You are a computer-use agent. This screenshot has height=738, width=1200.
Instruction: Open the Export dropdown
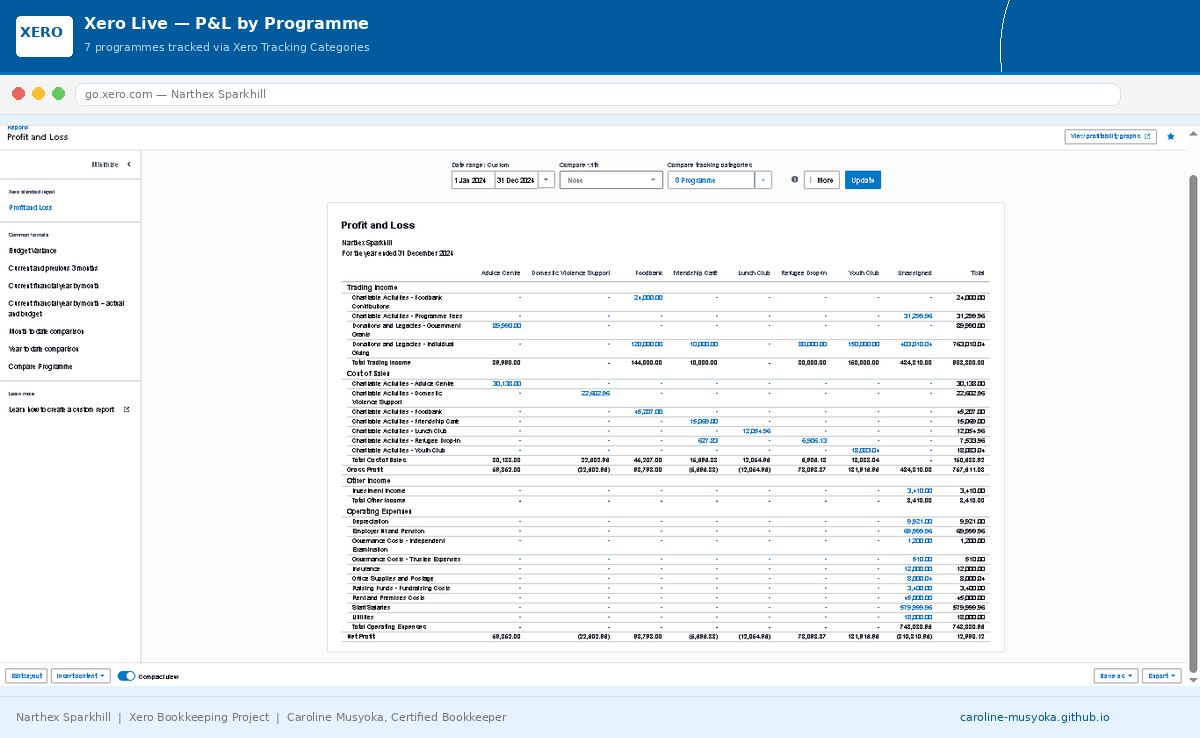[1162, 676]
